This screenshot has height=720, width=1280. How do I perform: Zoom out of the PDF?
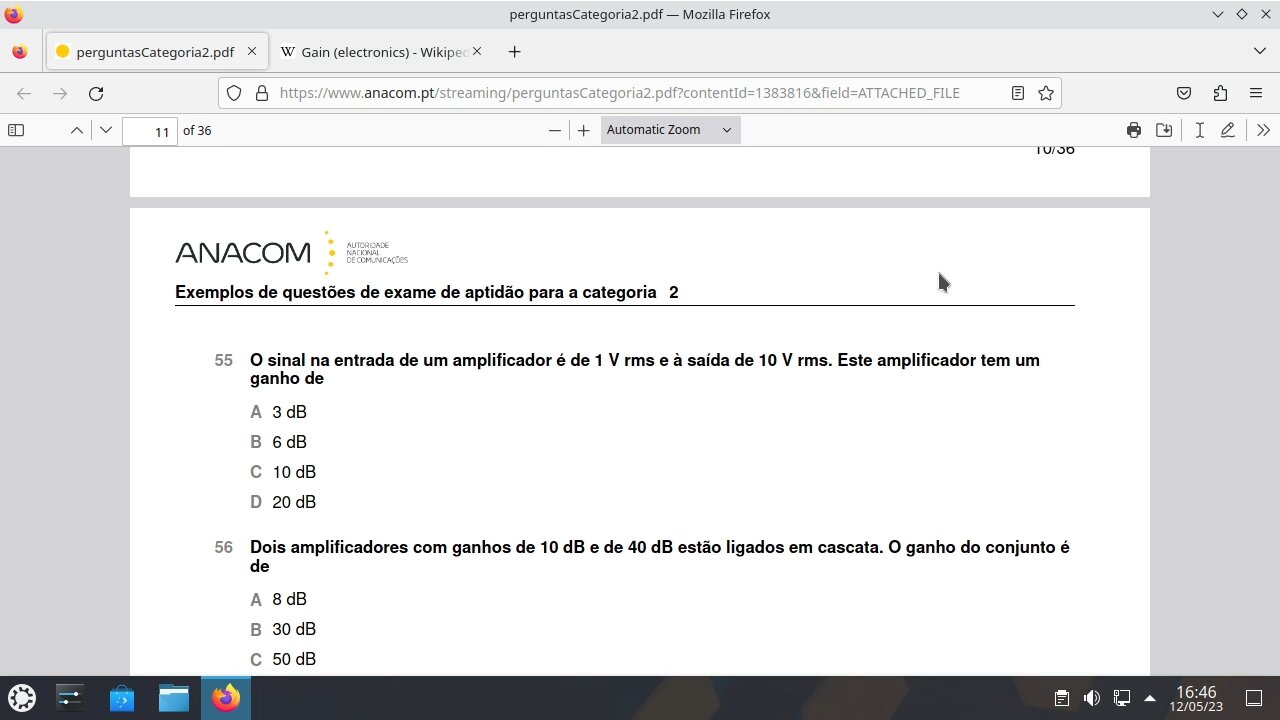pos(555,130)
